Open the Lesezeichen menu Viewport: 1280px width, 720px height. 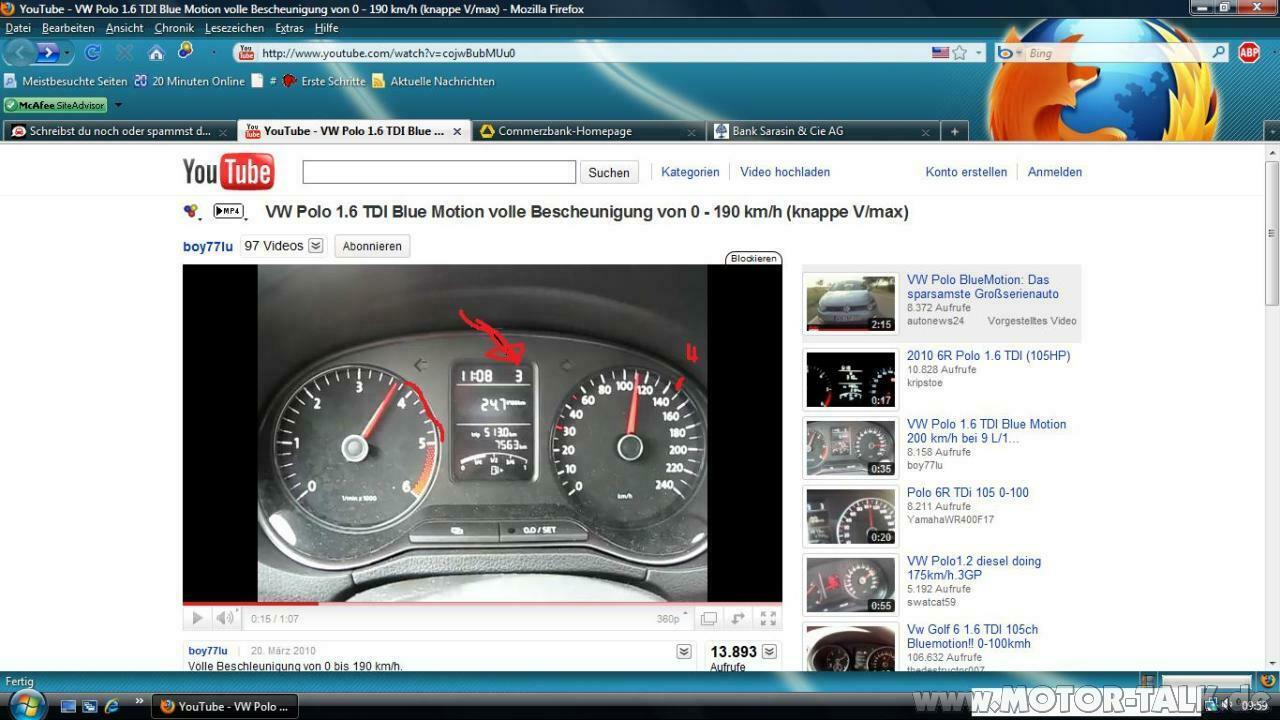234,28
